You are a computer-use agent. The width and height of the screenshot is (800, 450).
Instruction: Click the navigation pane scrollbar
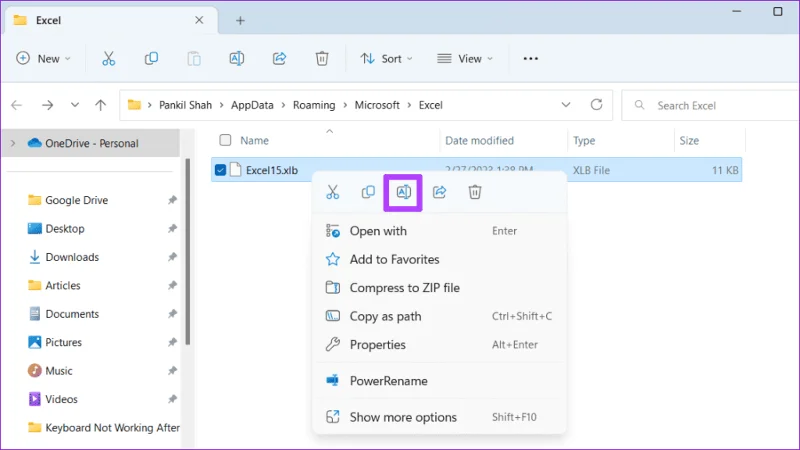tap(188, 252)
